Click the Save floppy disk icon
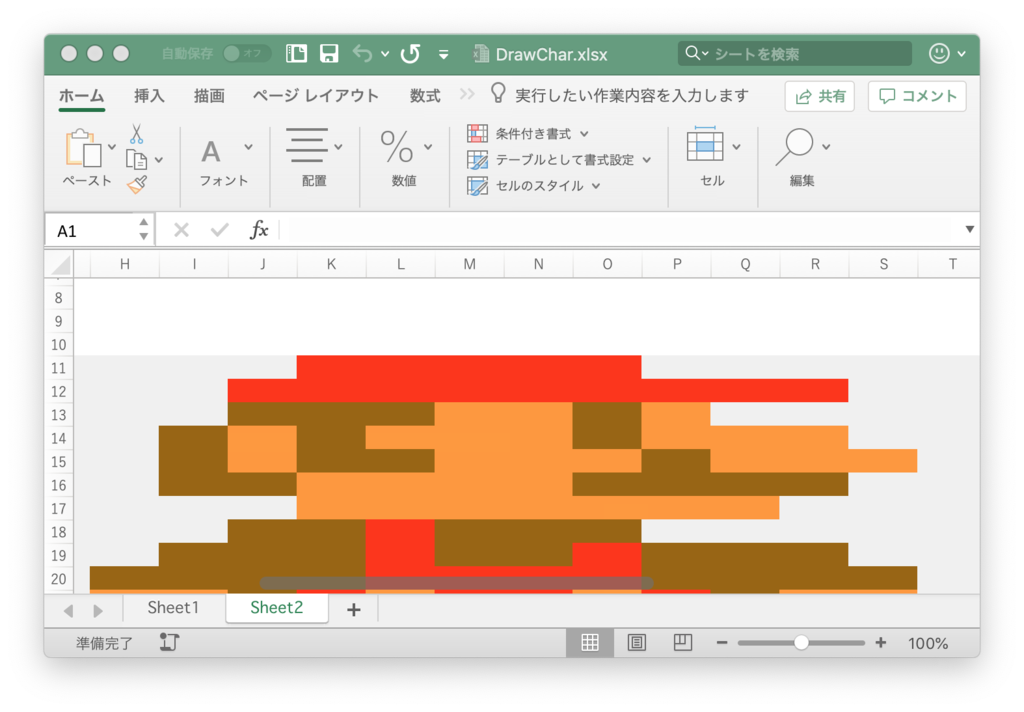The image size is (1024, 712). [328, 54]
